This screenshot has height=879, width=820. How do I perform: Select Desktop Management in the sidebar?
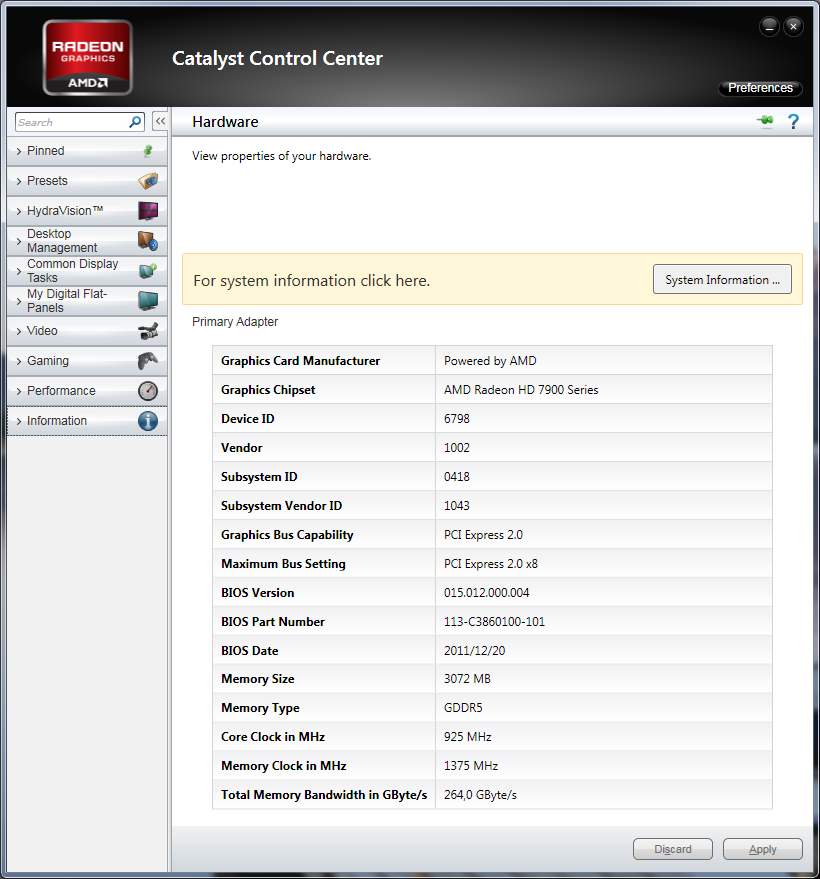pyautogui.click(x=87, y=240)
